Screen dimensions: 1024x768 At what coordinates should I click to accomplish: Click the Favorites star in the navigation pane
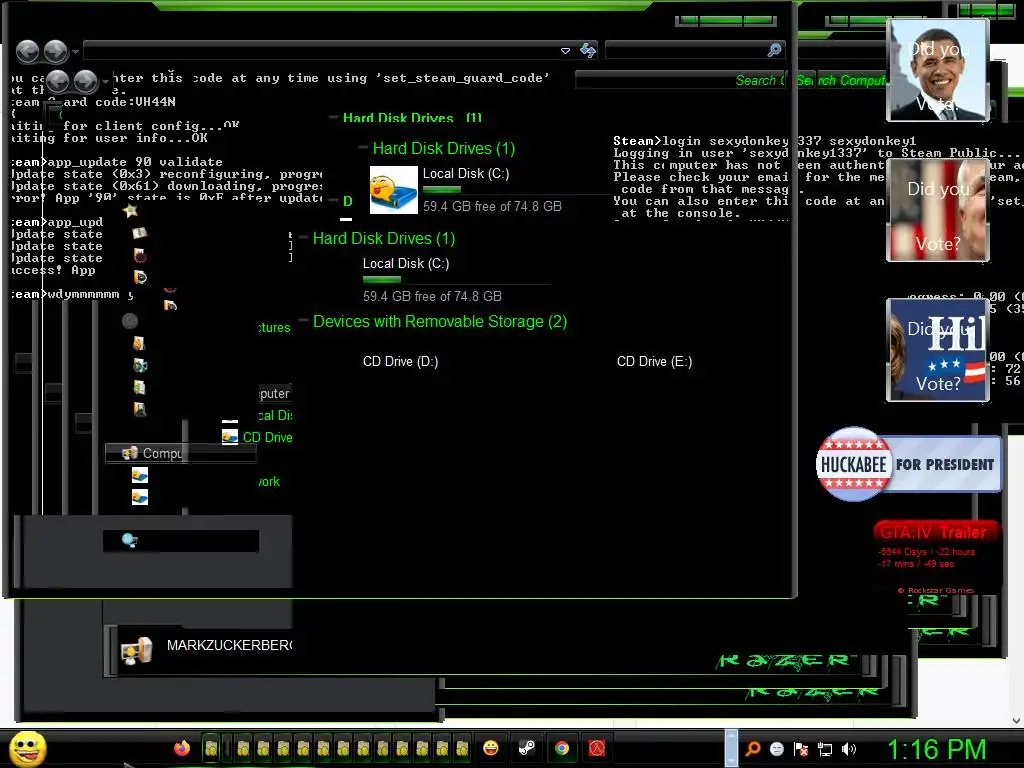click(x=131, y=210)
